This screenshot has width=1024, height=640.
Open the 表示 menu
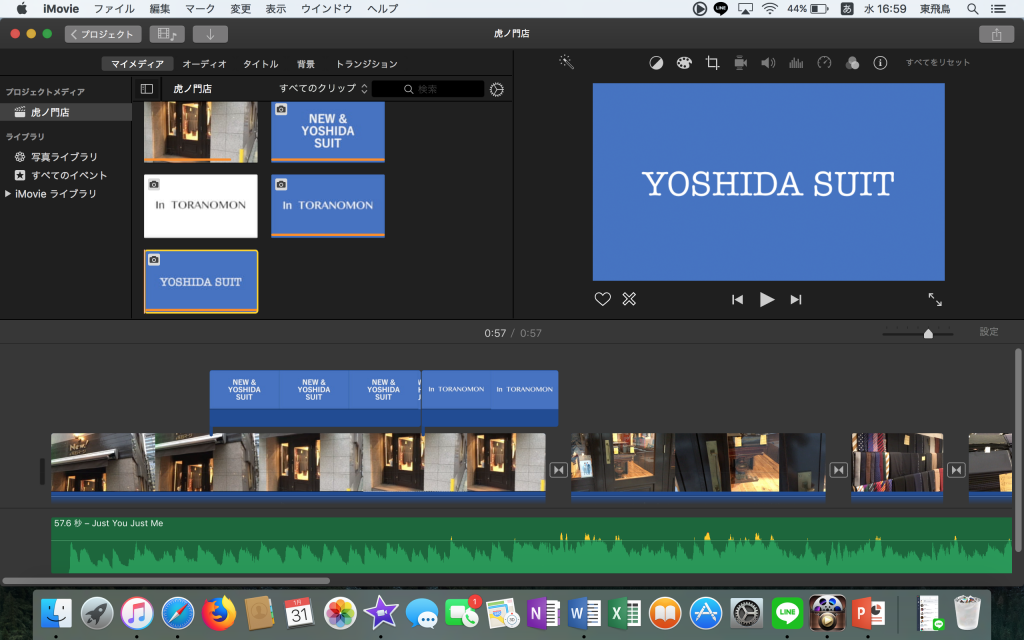point(276,8)
